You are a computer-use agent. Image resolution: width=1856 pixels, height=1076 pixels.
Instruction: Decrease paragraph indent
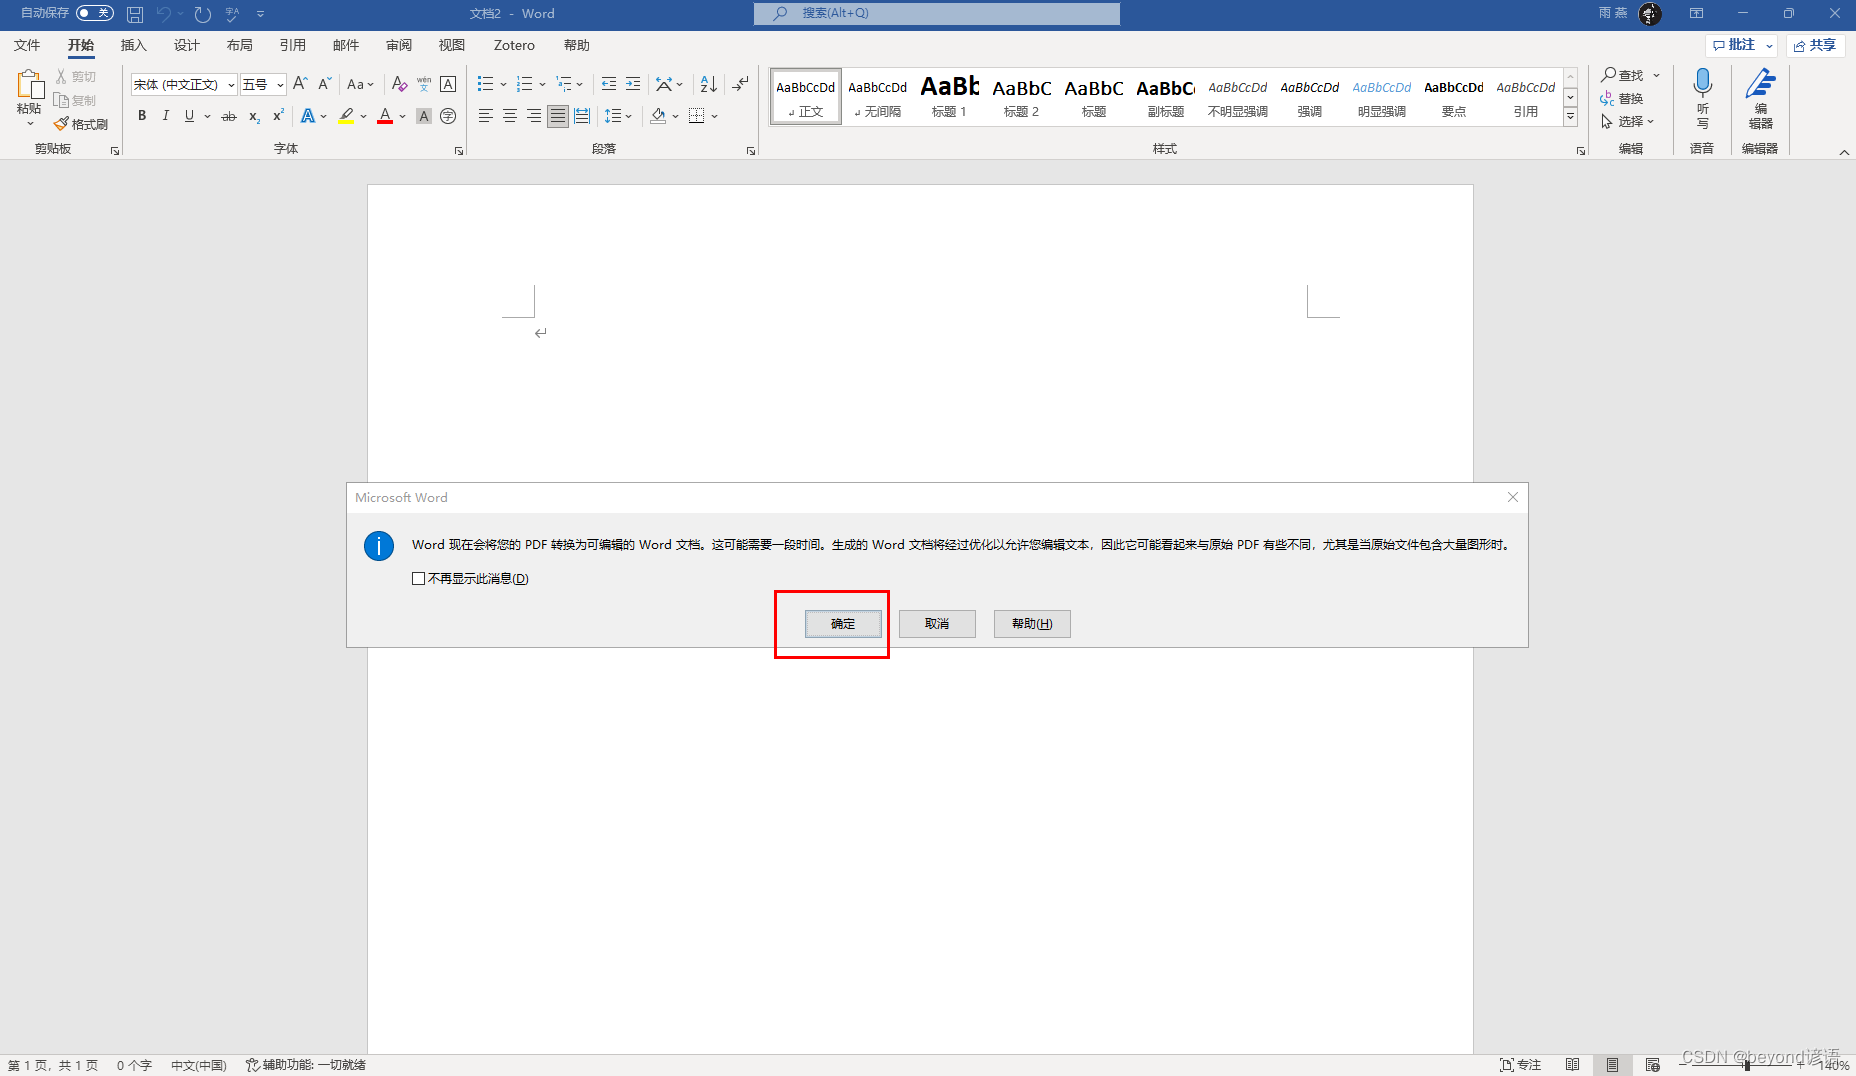point(608,84)
